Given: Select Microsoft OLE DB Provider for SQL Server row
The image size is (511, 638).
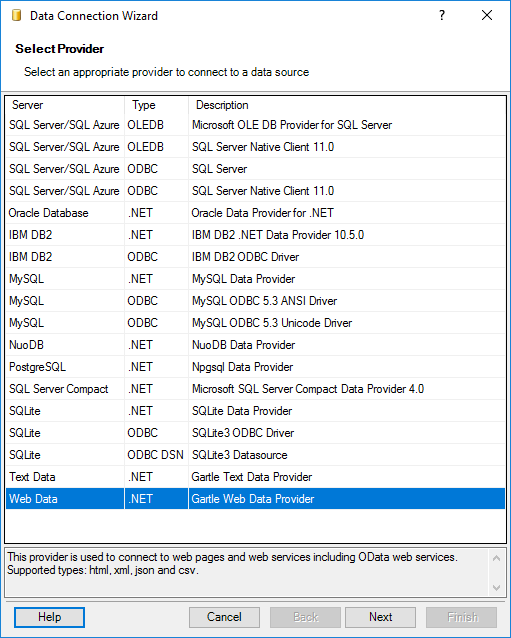Looking at the screenshot, I should [256, 125].
